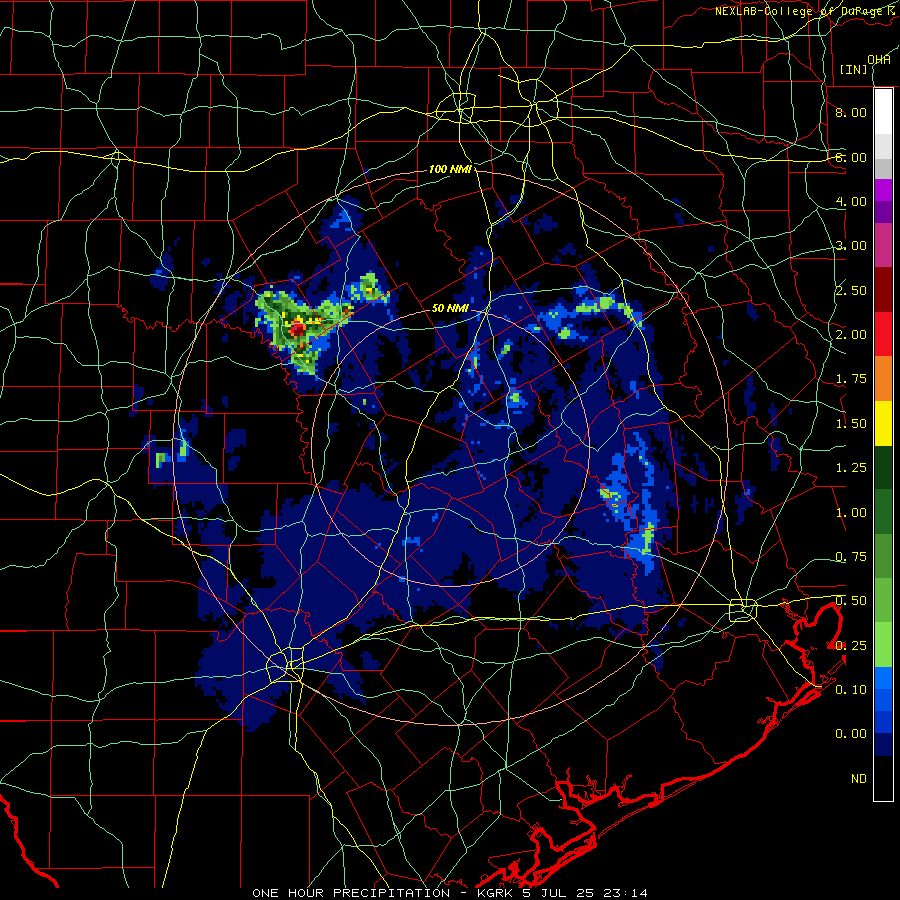Select the ND no-data legend label
This screenshot has height=900, width=900.
pos(859,779)
